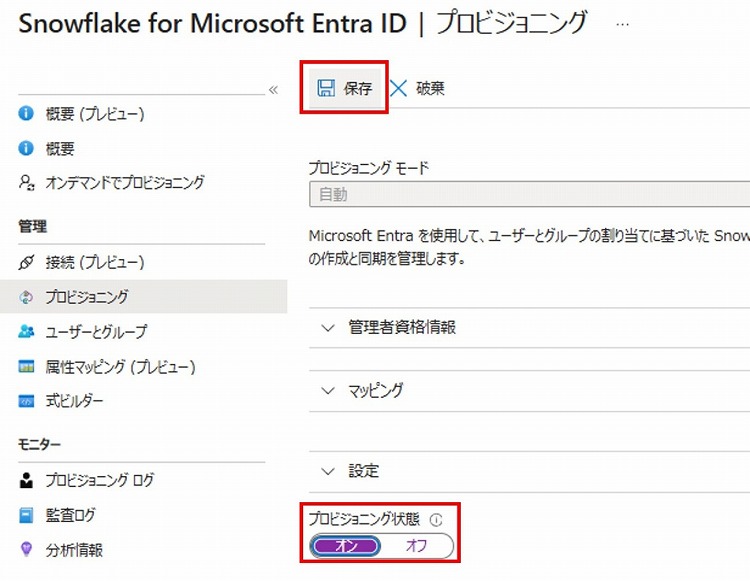Click the 監査ログ book icon
Viewport: 750px width, 581px height.
tap(27, 515)
